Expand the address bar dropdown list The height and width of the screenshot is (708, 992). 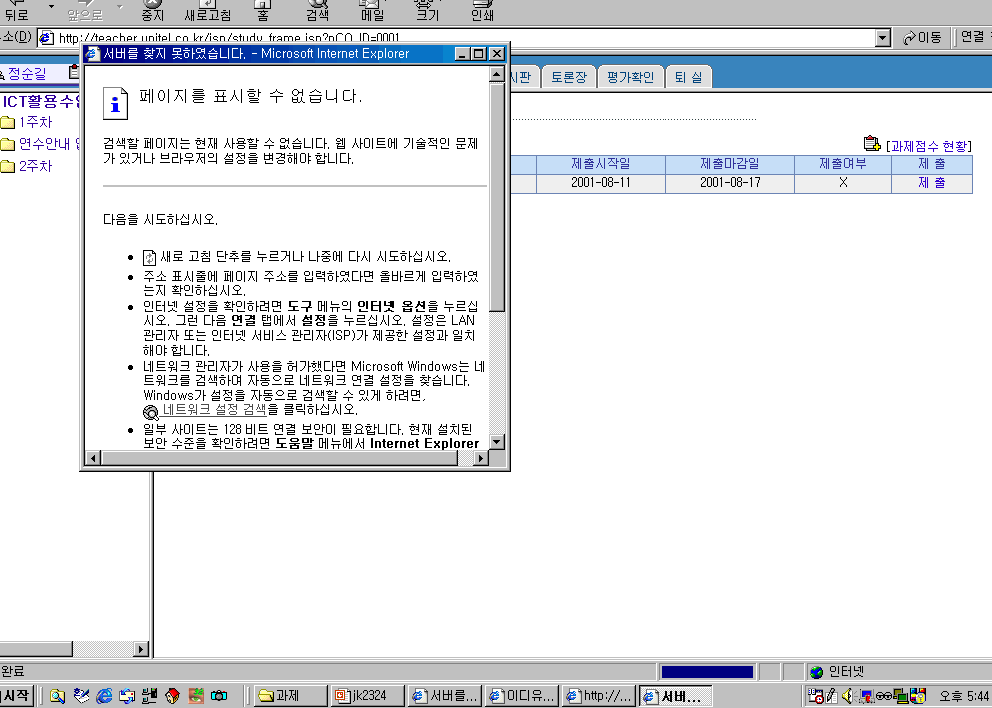tap(883, 38)
